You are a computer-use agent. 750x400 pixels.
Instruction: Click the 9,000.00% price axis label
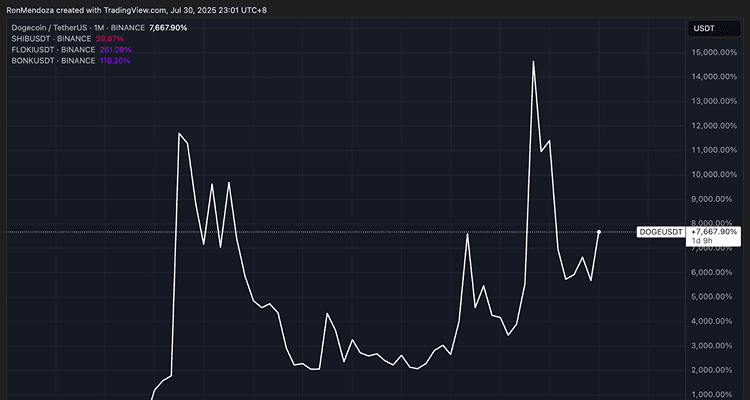pyautogui.click(x=712, y=199)
